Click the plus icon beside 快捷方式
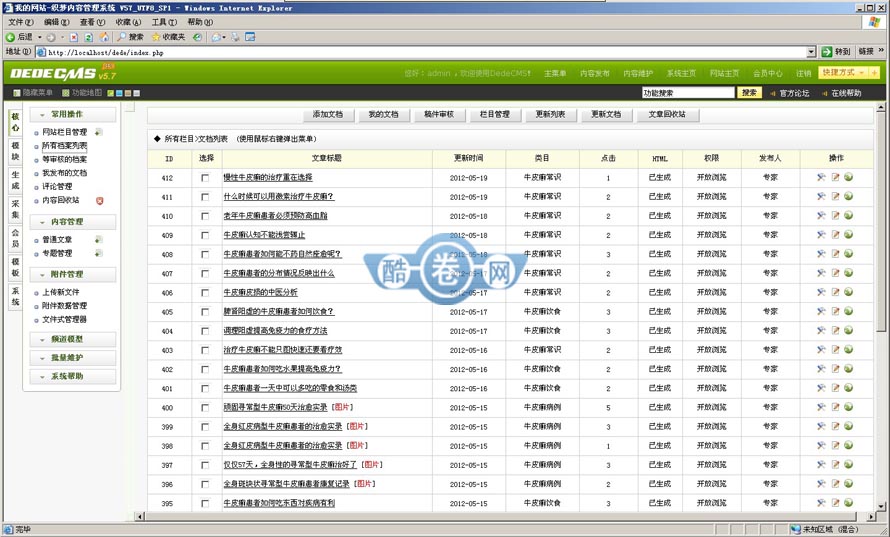 [874, 73]
